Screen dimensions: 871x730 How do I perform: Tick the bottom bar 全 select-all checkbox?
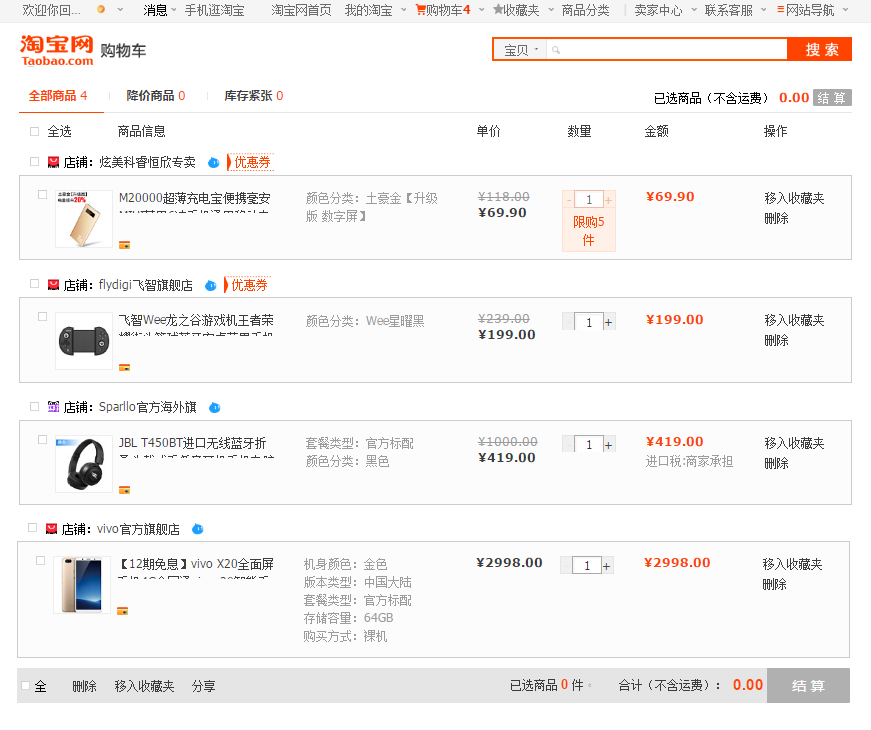pyautogui.click(x=26, y=686)
